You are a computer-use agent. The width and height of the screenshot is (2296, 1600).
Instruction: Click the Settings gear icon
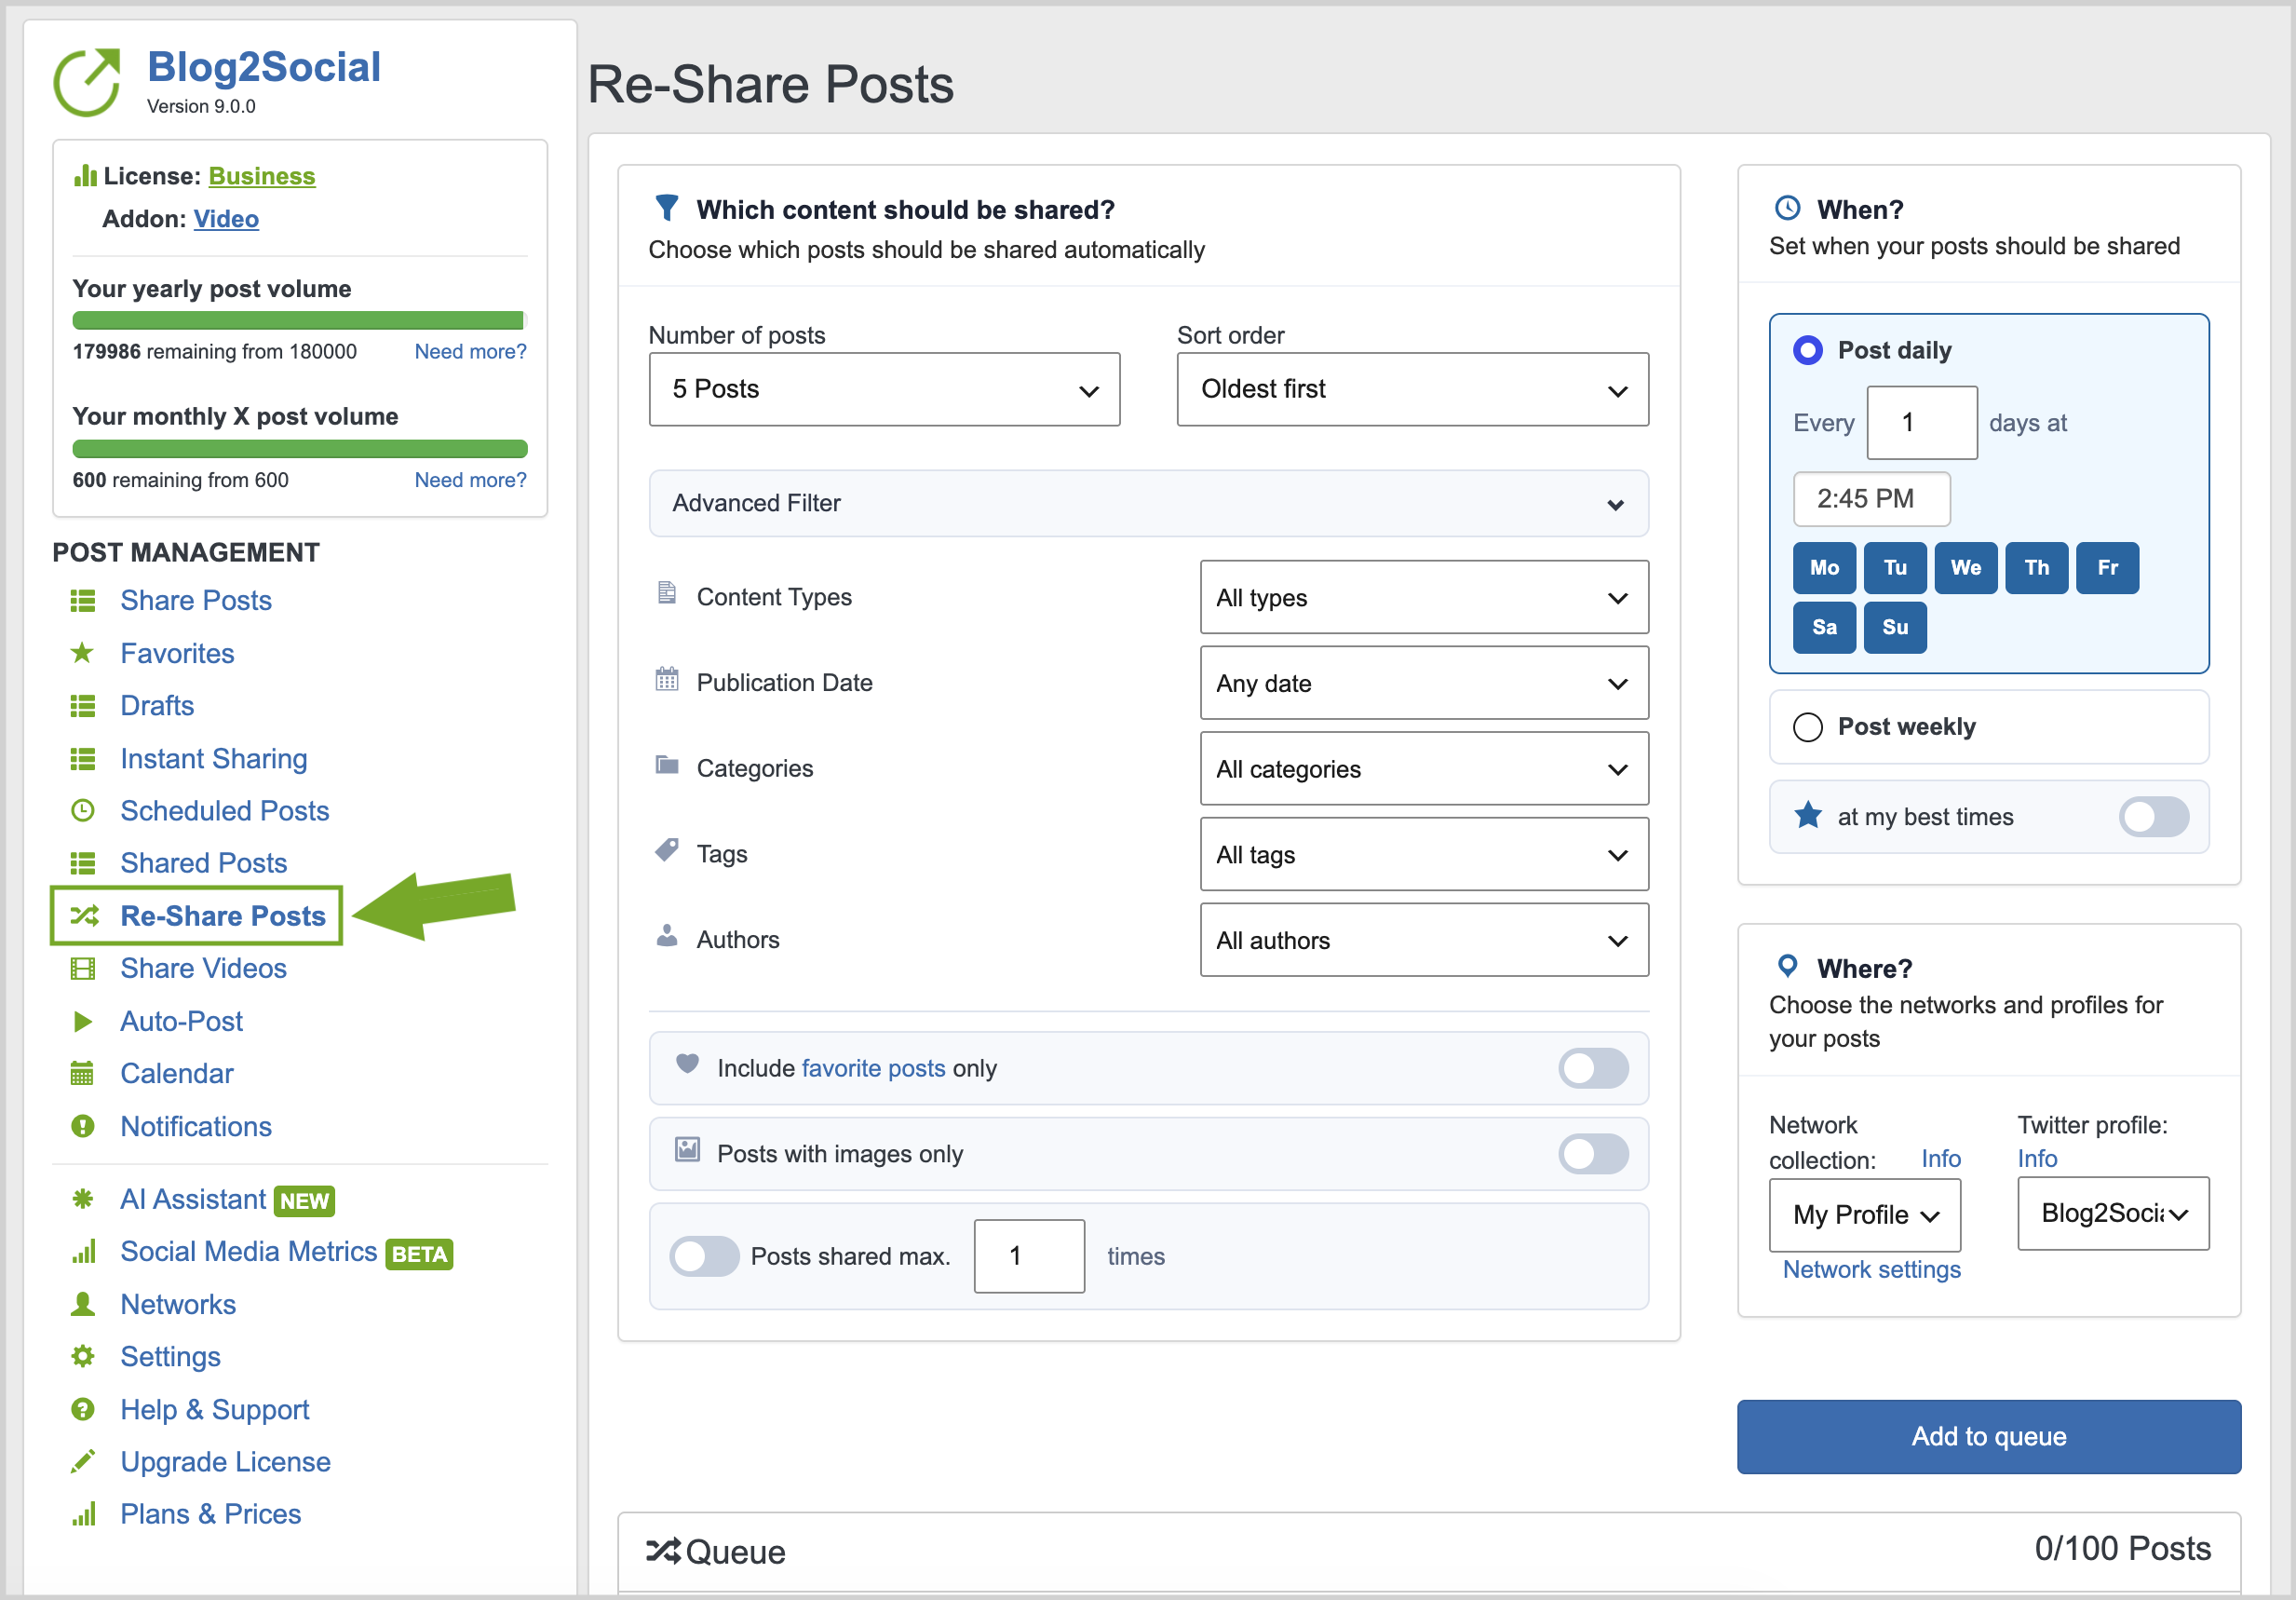[83, 1357]
